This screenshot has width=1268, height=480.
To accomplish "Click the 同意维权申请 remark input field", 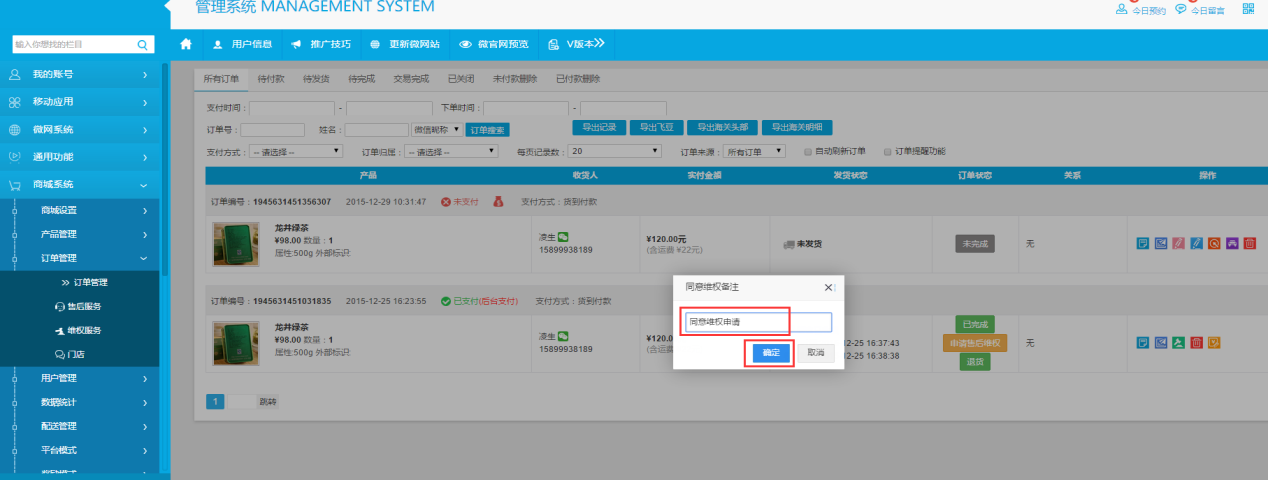I will 757,322.
